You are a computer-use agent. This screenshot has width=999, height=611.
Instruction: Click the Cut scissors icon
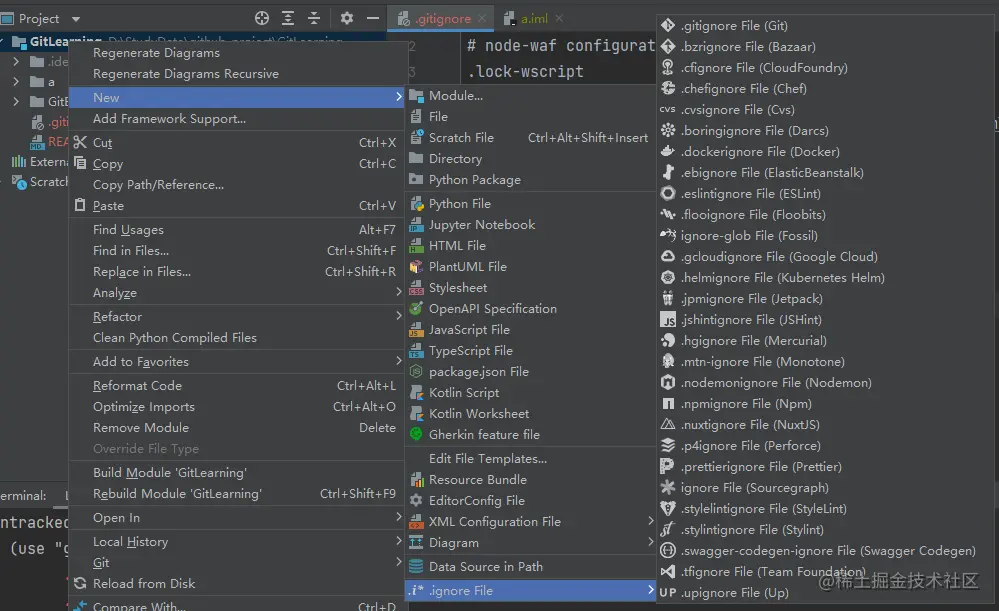(80, 142)
